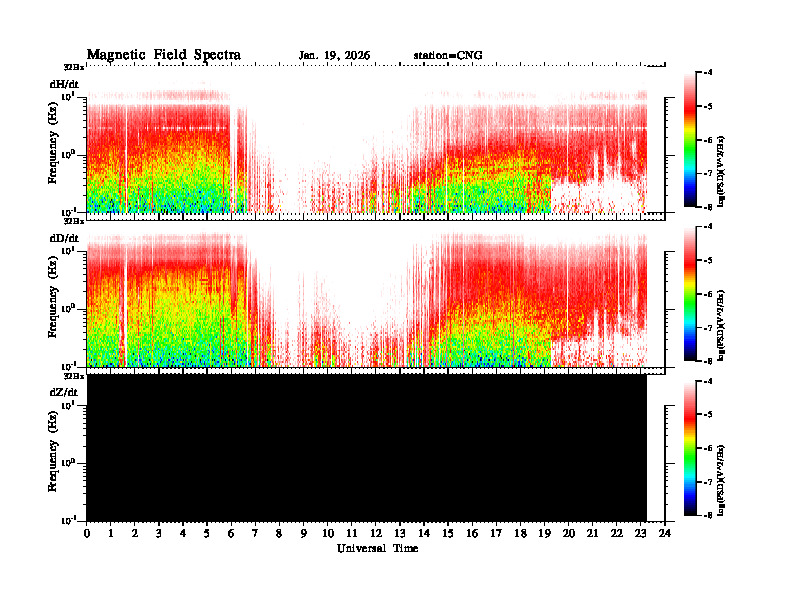Click the log(PSD) label beside dZ/dt color bar
The height and width of the screenshot is (612, 792).
click(721, 480)
